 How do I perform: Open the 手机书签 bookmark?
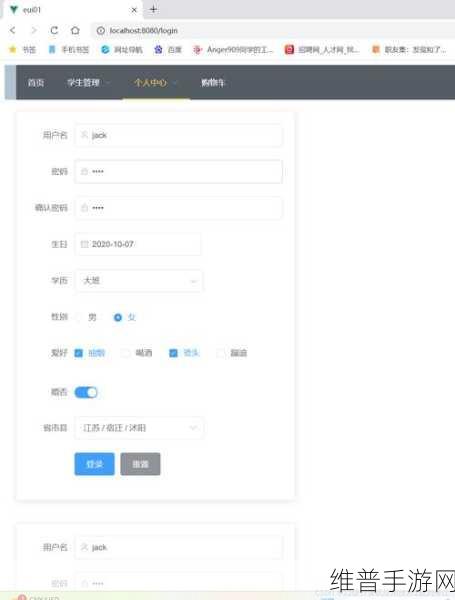pyautogui.click(x=69, y=49)
